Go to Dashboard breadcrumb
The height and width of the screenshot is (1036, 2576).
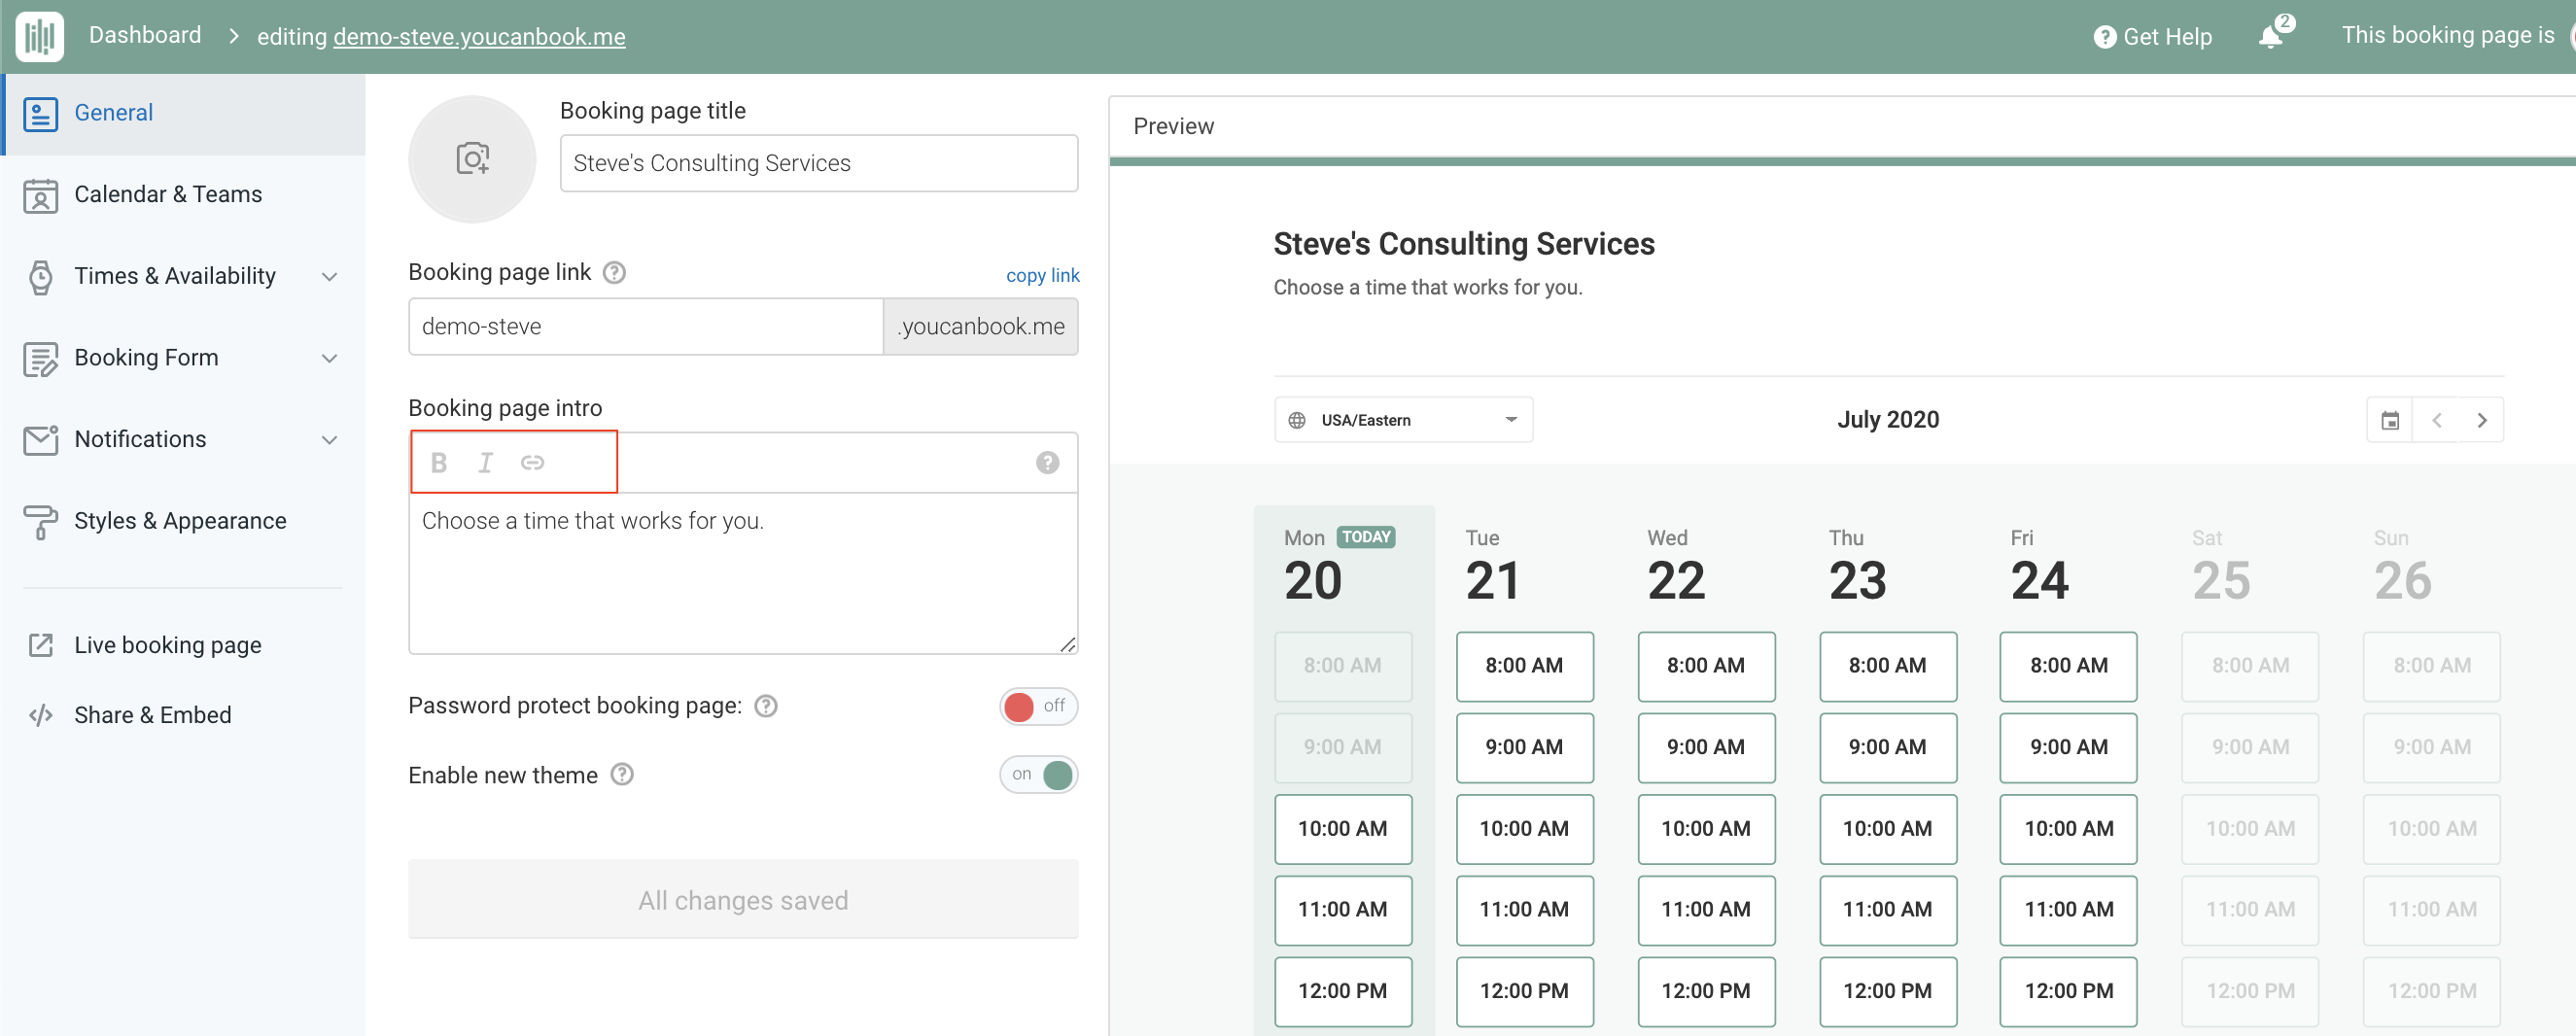point(145,35)
